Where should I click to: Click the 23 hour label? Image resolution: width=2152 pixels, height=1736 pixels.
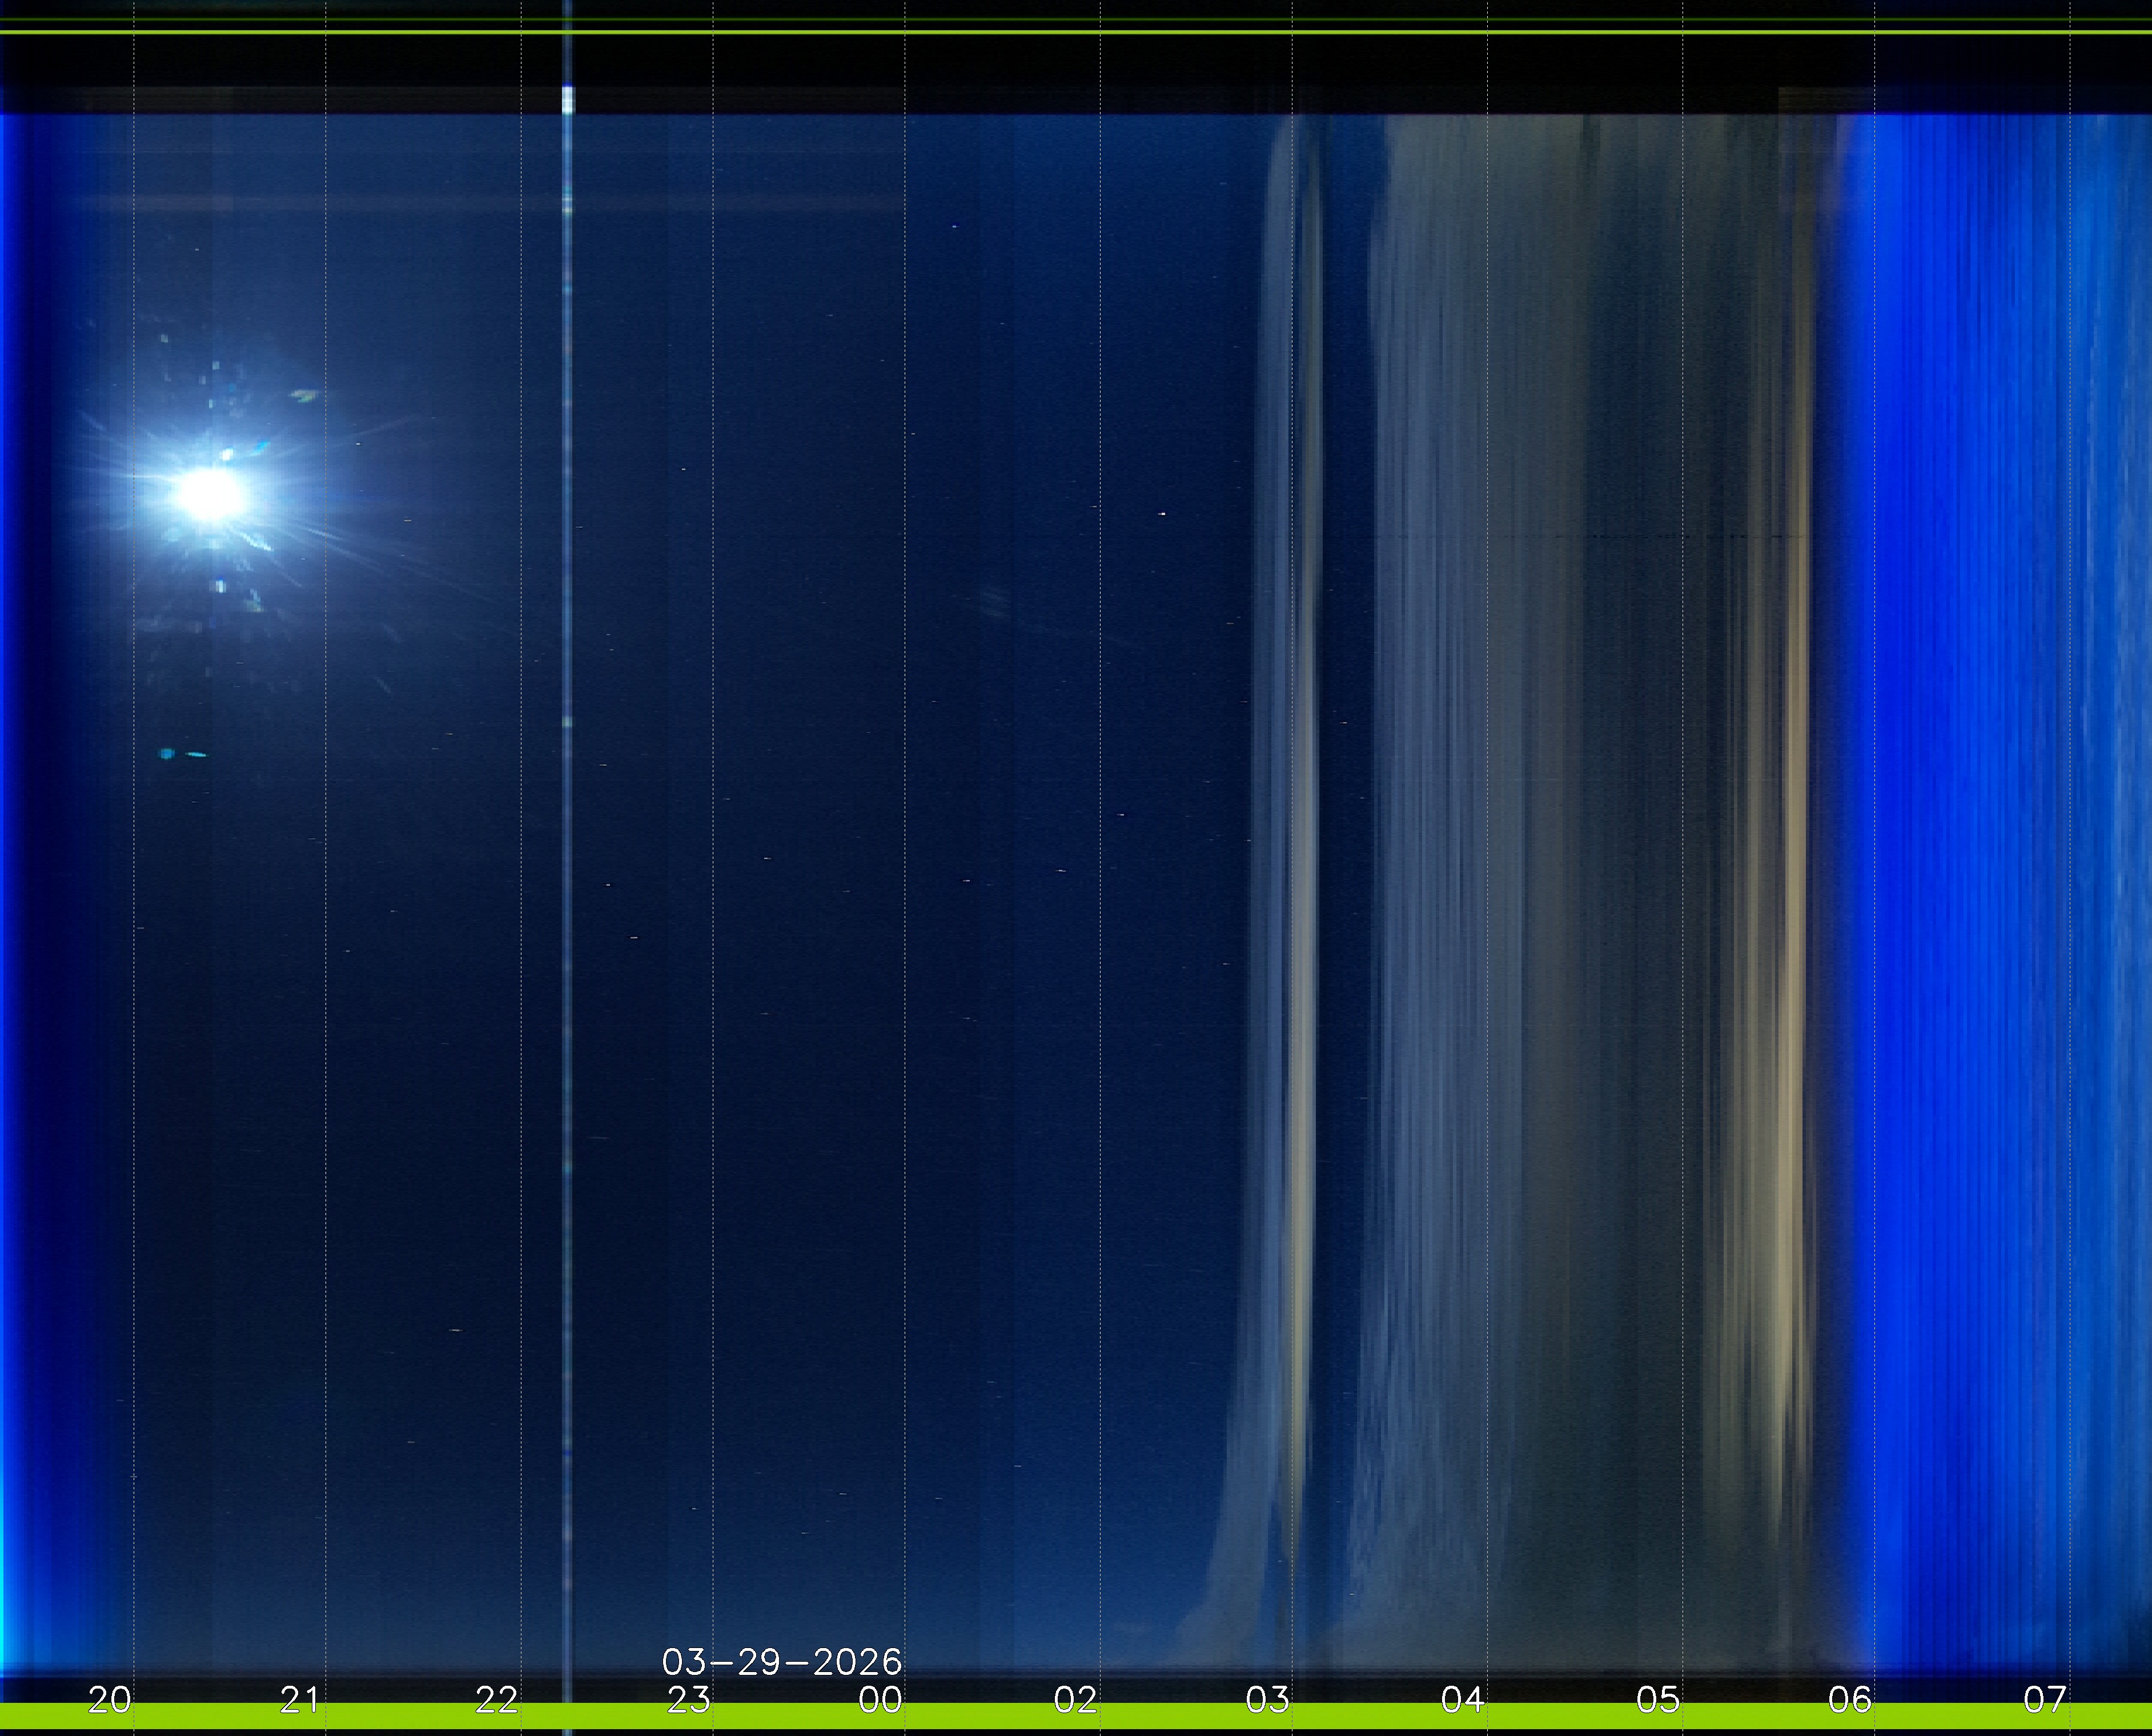click(x=689, y=1699)
